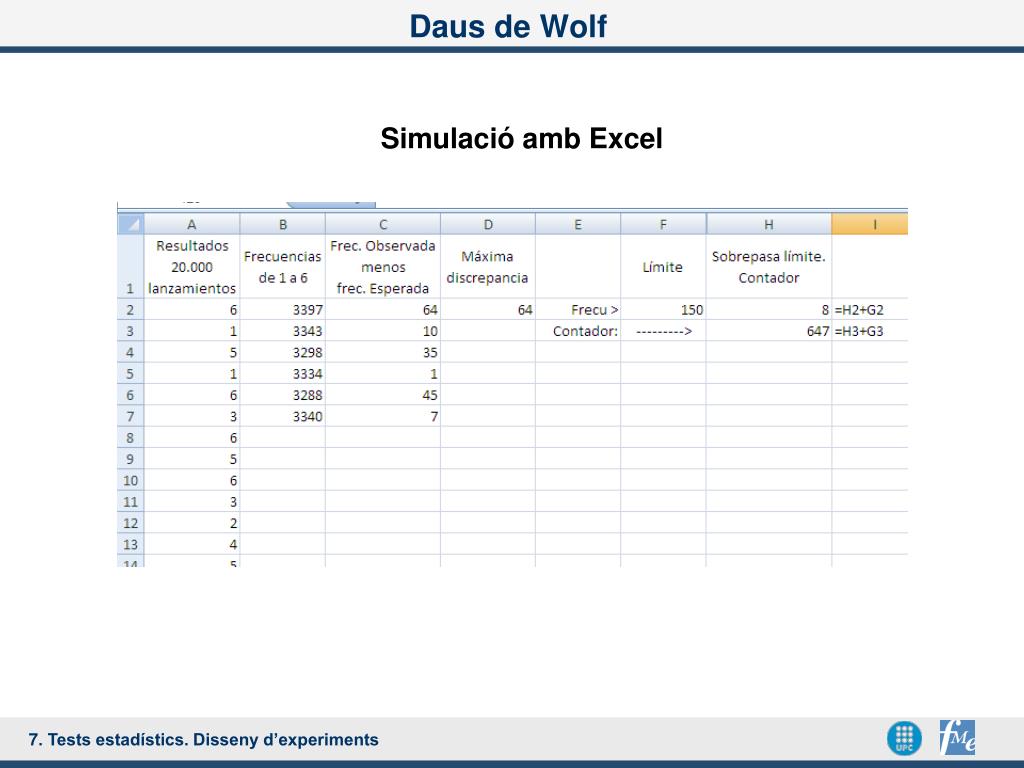Screen dimensions: 1024x768
Task: Click formula cell '=H2+G2'
Action: click(870, 310)
